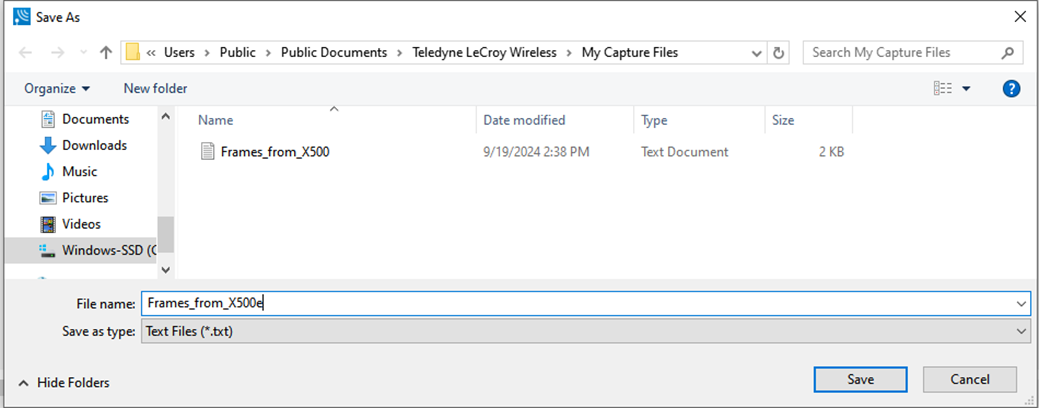Click the Text Document type cell
The image size is (1039, 408).
(x=684, y=152)
